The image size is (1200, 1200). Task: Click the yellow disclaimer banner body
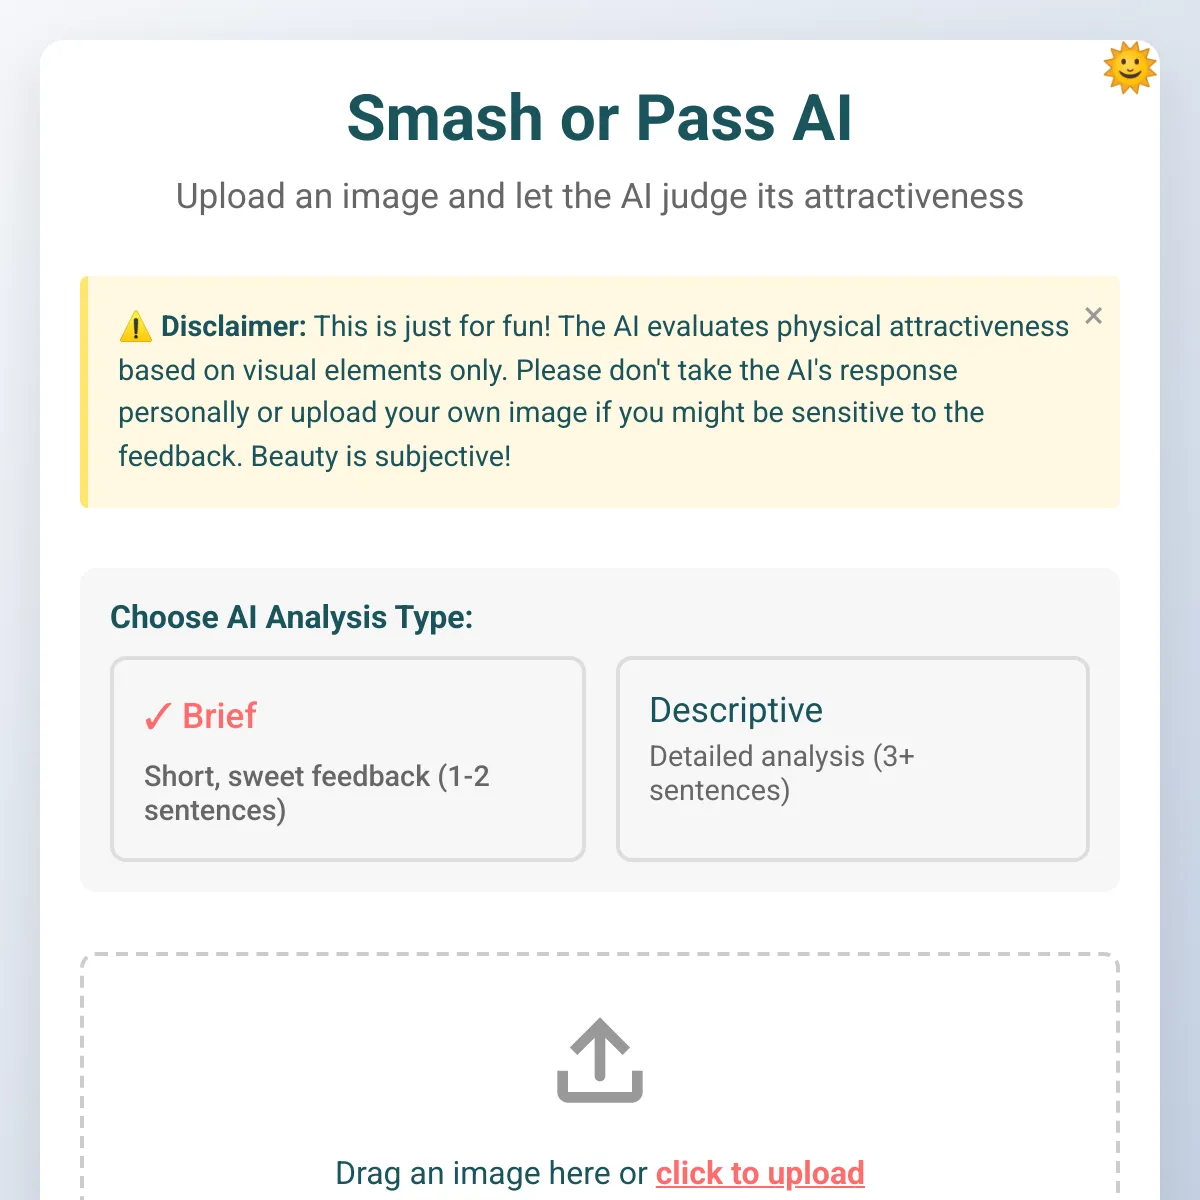point(600,392)
